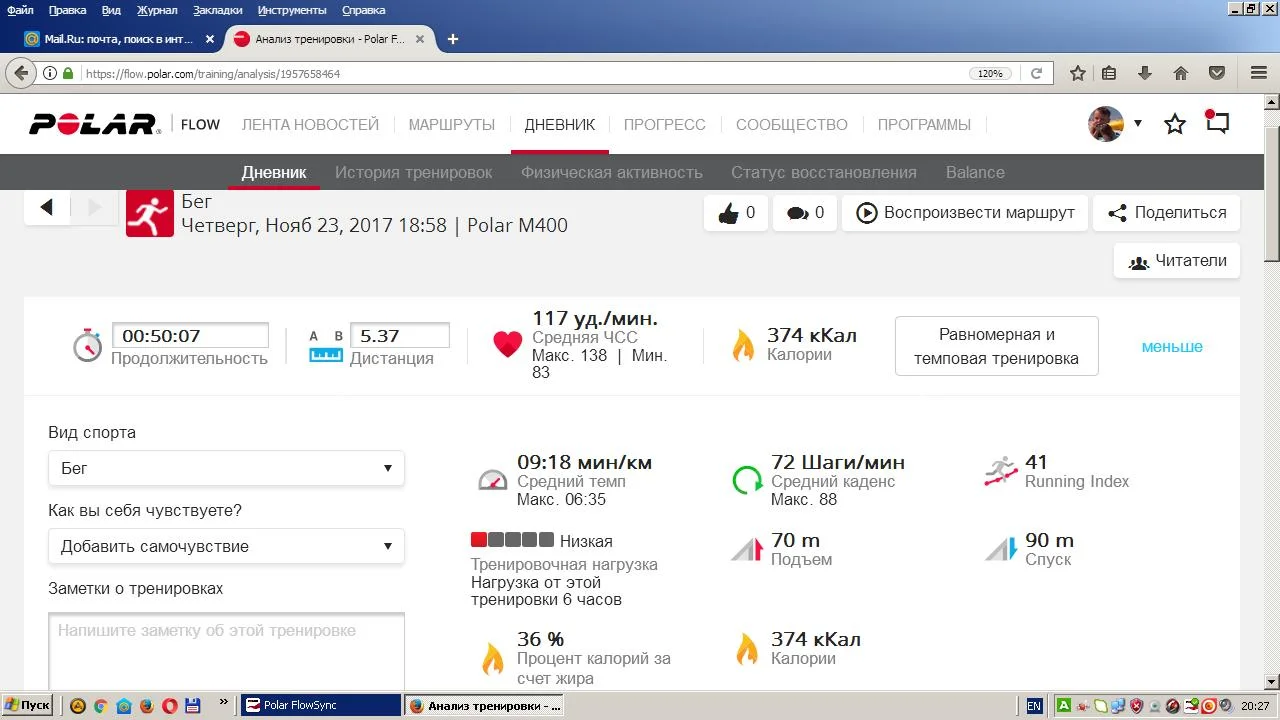Click the green padlock security icon

click(x=68, y=73)
